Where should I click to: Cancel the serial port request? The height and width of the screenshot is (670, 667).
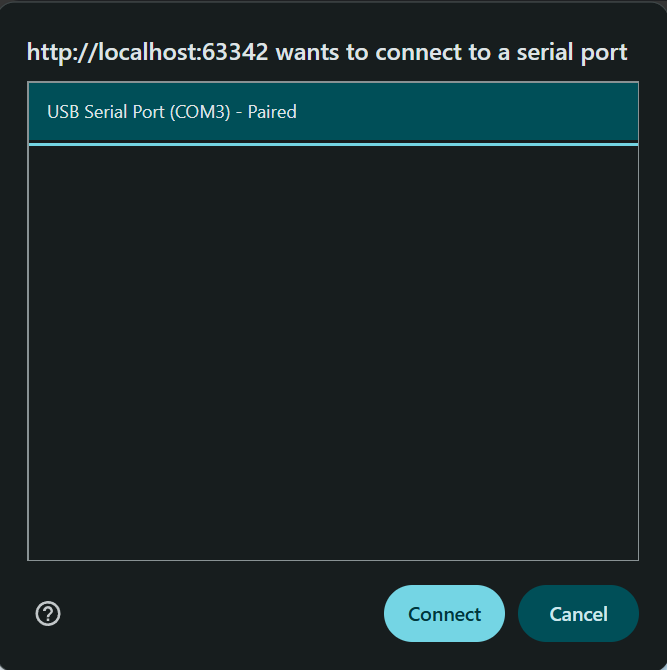tap(578, 613)
